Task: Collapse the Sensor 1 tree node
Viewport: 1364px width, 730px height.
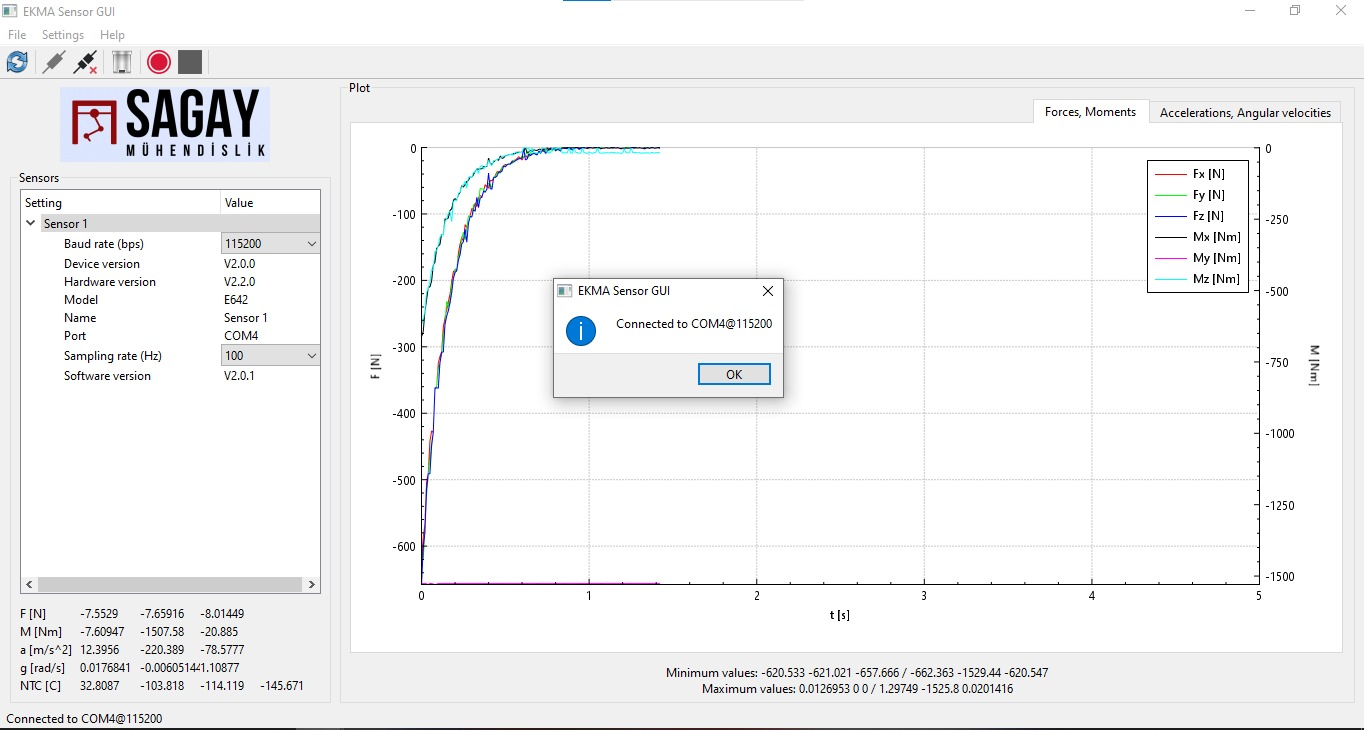Action: pos(31,224)
